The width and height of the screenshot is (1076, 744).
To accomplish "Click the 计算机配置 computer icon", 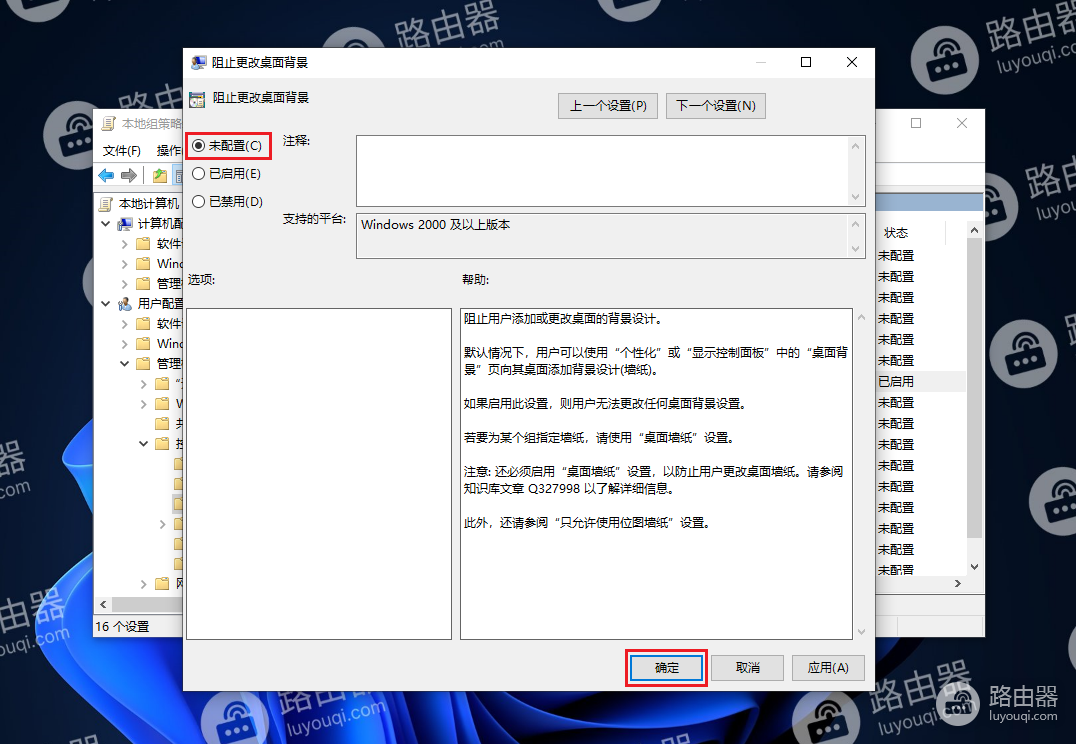I will (125, 224).
